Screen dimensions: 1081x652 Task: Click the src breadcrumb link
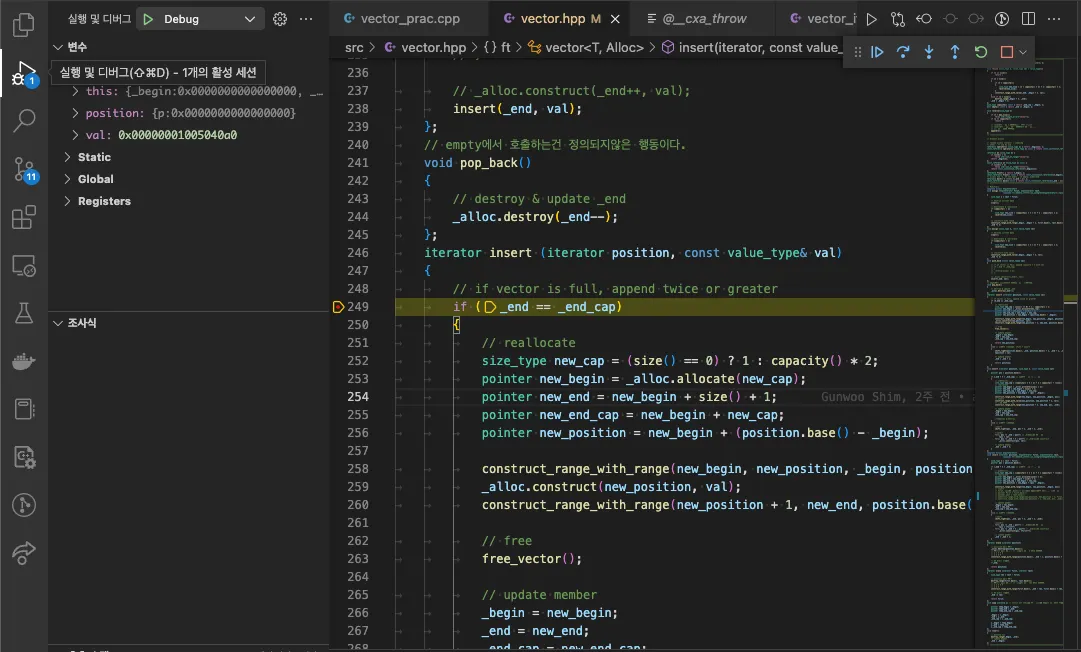(x=354, y=47)
